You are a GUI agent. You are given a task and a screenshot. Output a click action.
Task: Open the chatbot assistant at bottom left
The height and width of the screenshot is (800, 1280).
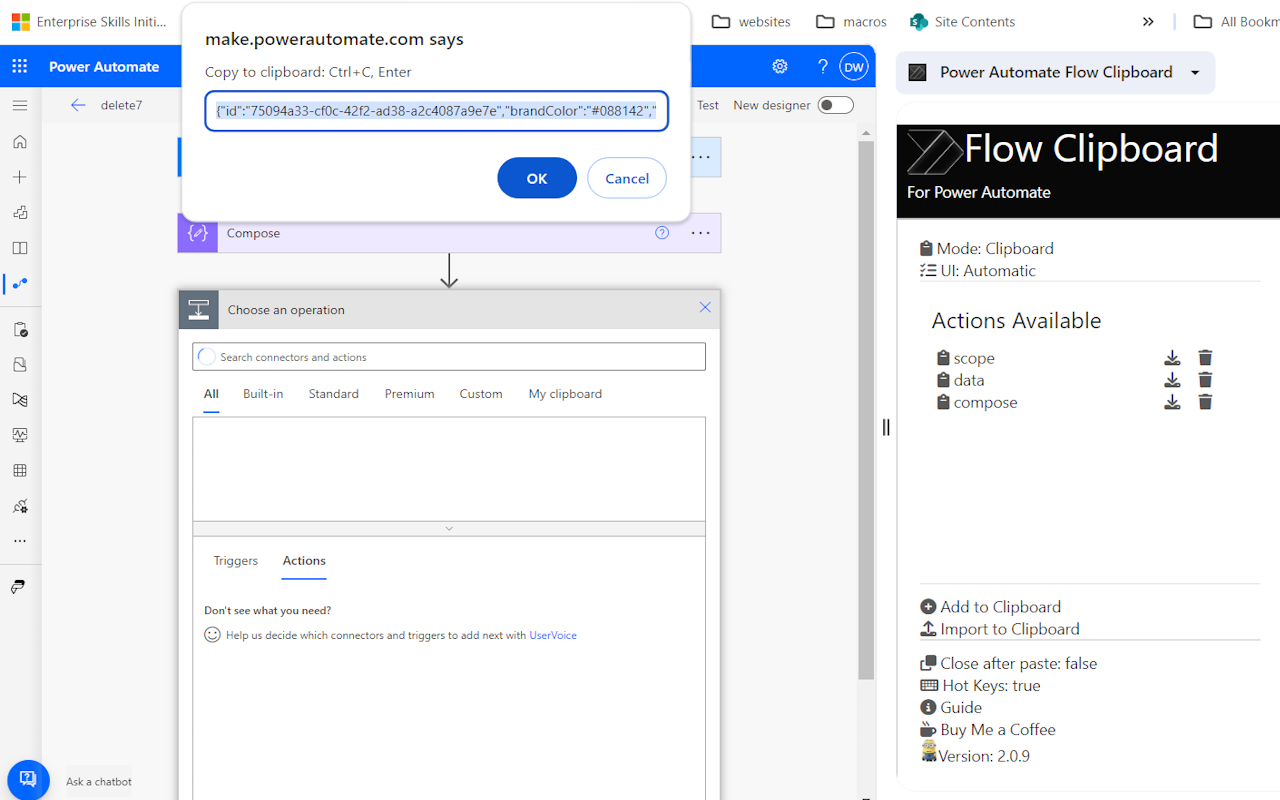coord(27,779)
